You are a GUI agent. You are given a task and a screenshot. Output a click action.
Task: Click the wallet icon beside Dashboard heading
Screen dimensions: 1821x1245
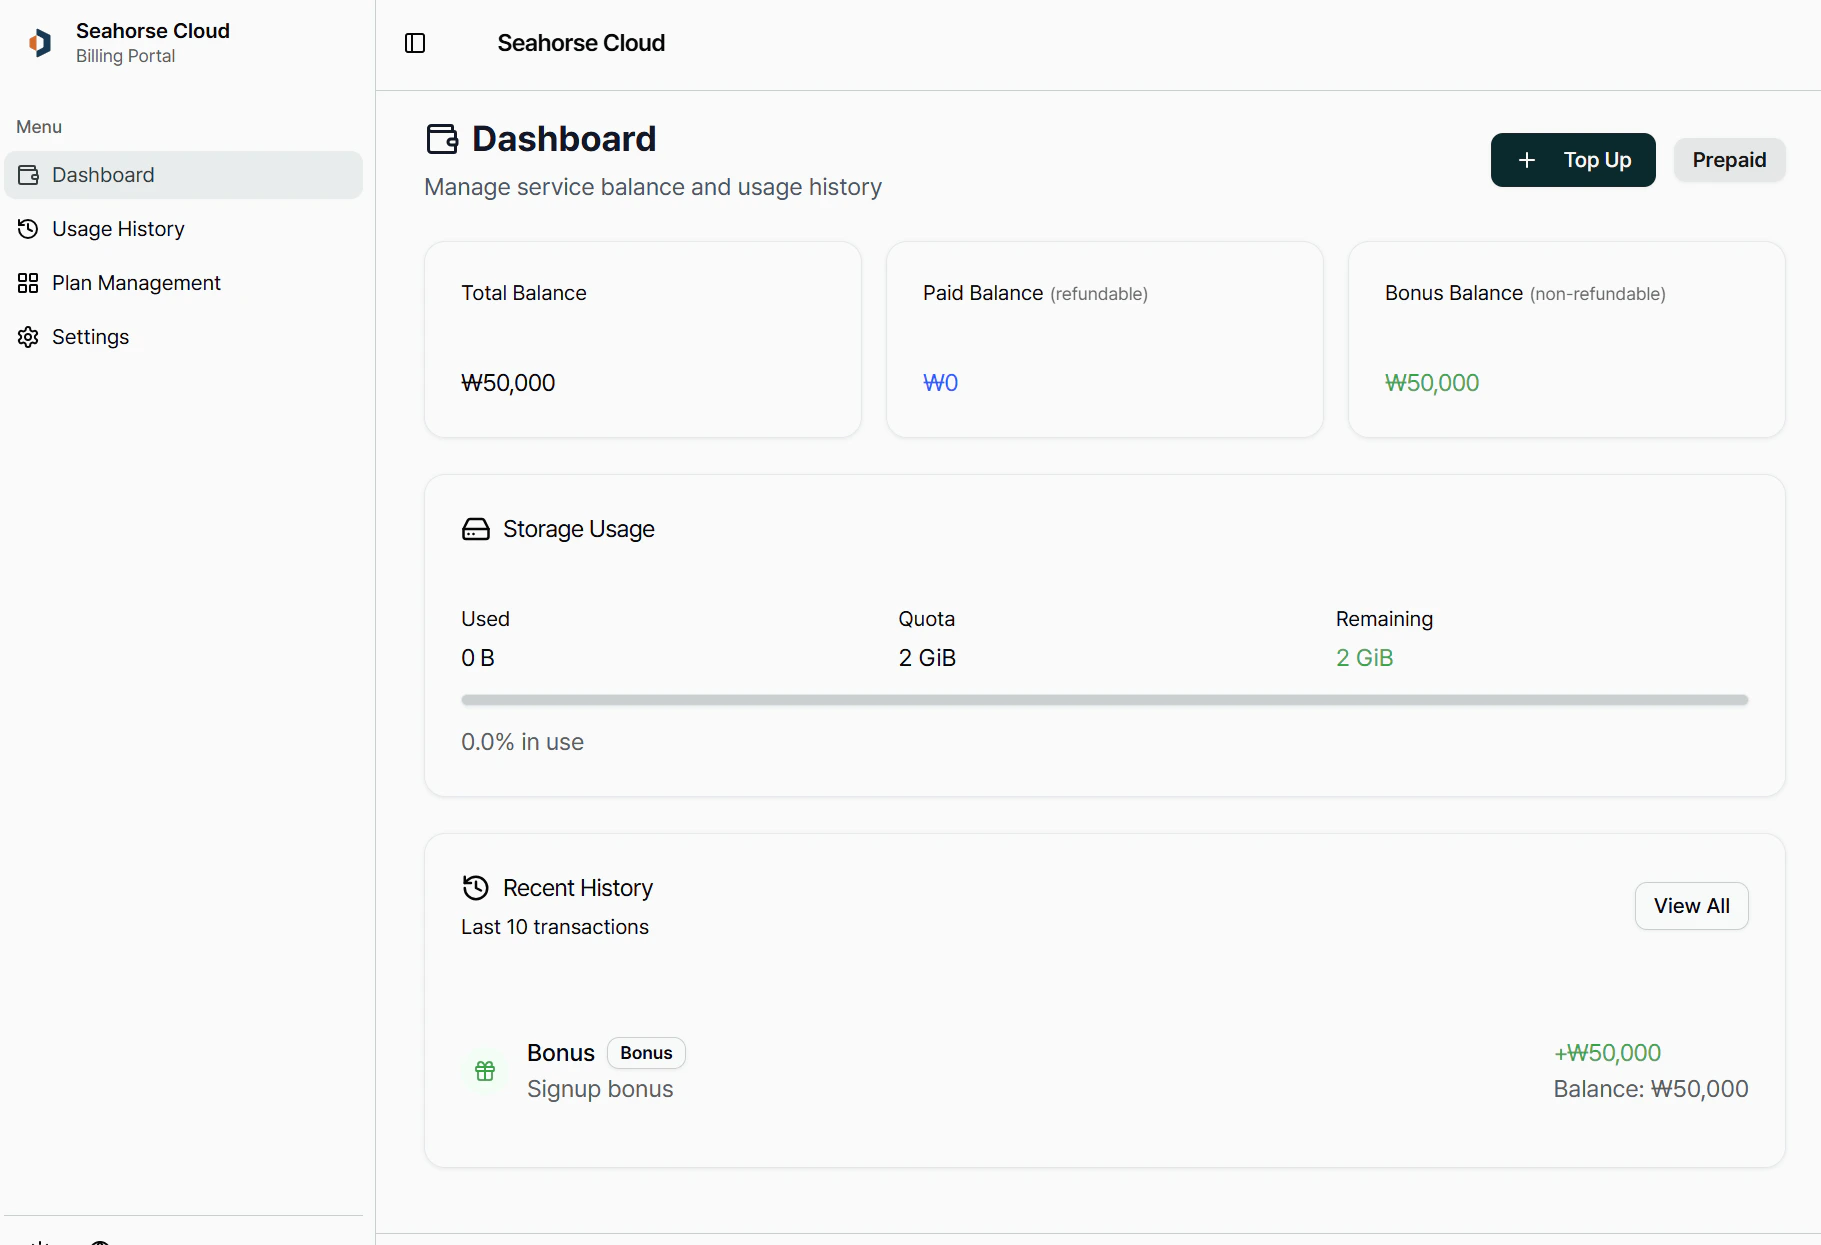click(x=442, y=139)
